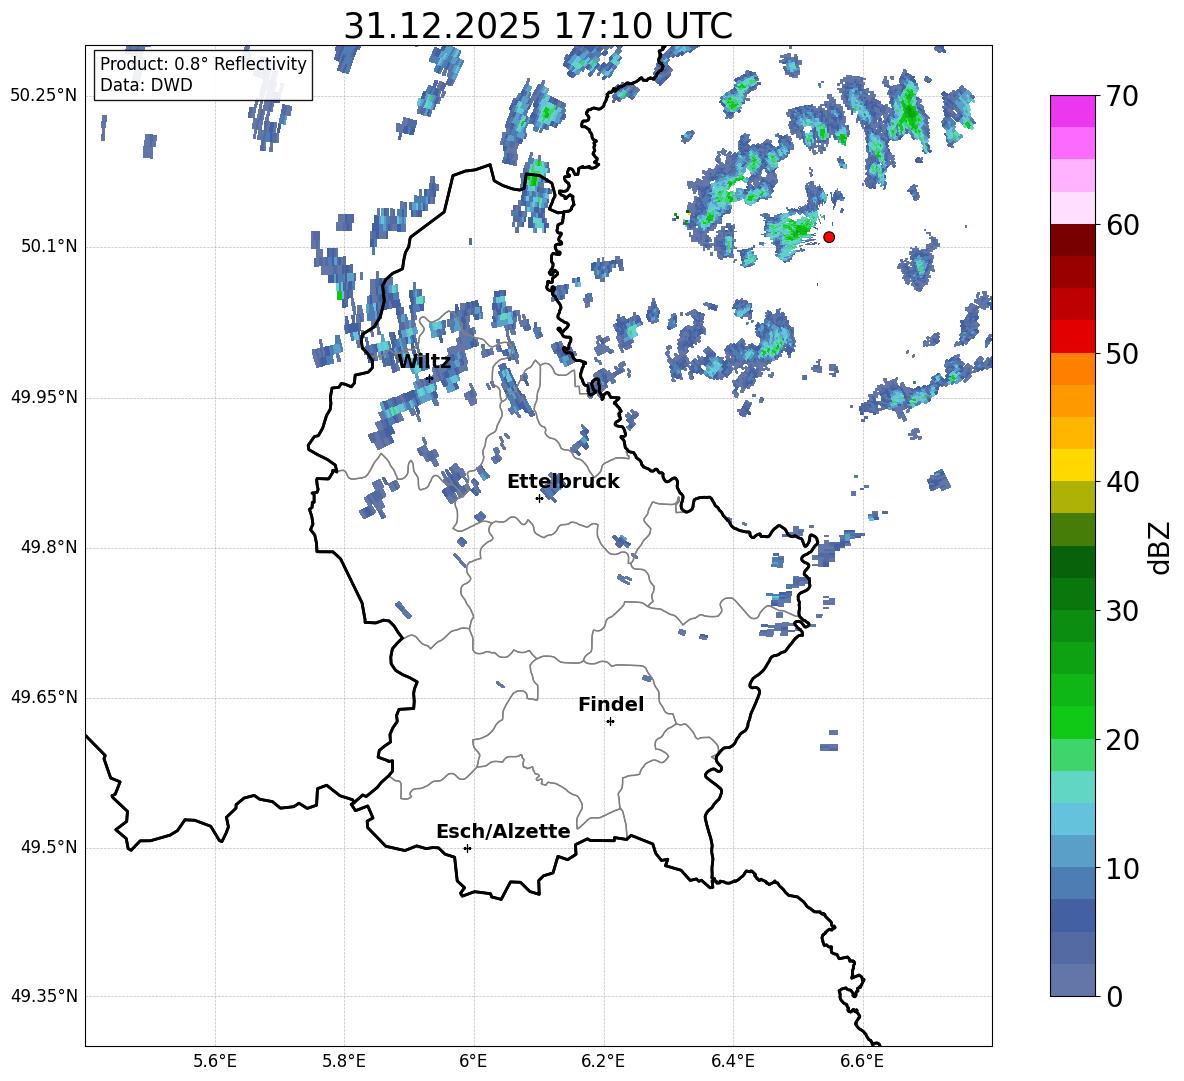Viewport: 1184px width, 1081px height.
Task: Click the 5.6°E longitude label
Action: (x=215, y=1061)
